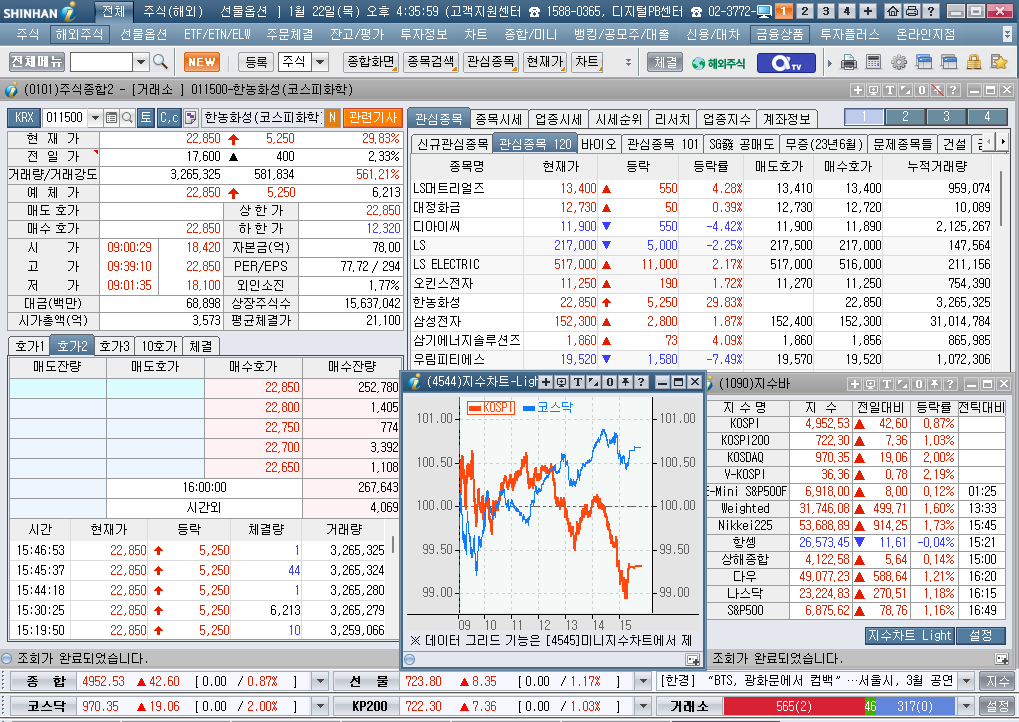Open the Alpha TV button
Viewport: 1019px width, 722px height.
785,62
